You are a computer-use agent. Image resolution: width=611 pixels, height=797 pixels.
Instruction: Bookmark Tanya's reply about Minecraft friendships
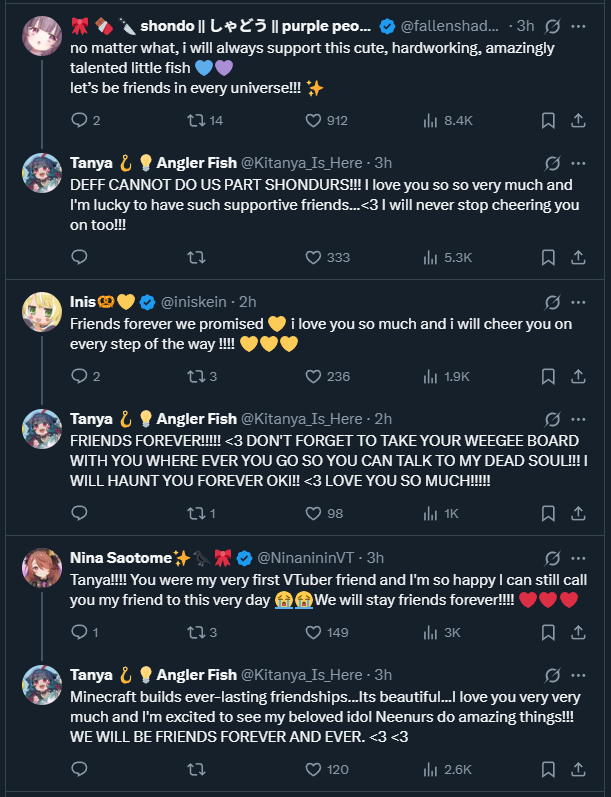548,769
